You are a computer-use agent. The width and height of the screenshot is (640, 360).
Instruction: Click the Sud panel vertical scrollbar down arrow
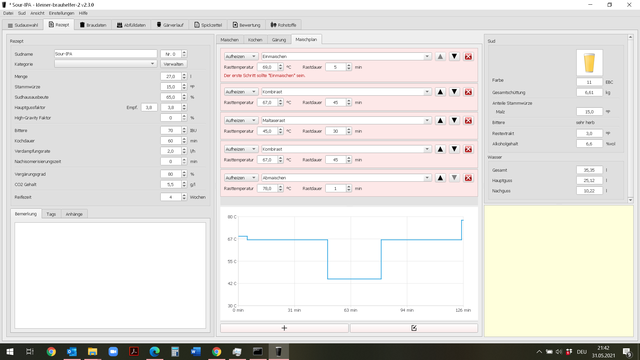coord(630,200)
